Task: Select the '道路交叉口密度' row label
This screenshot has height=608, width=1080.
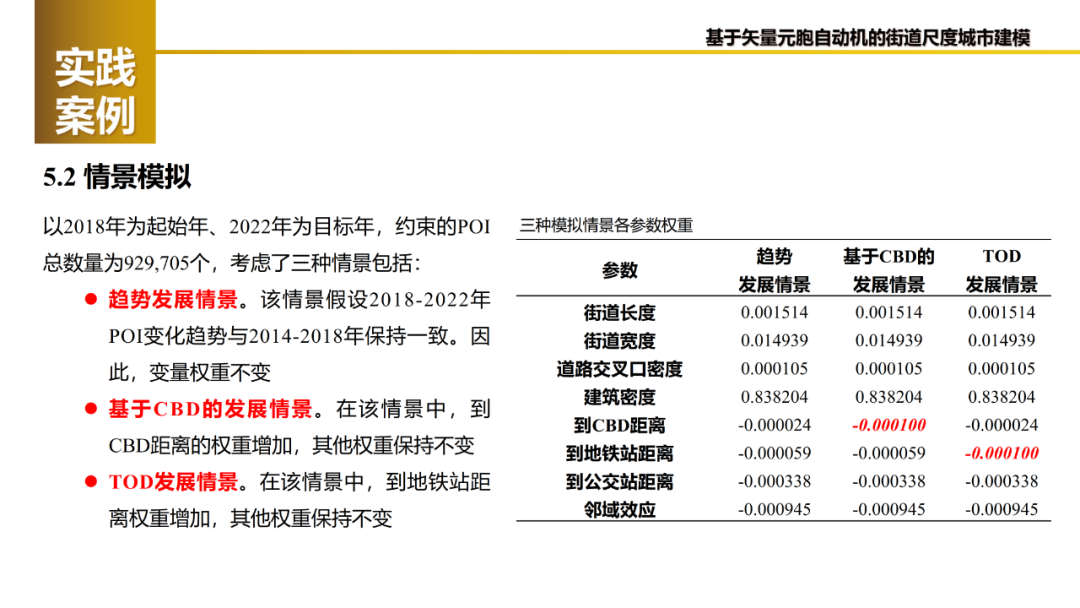Action: pyautogui.click(x=619, y=369)
